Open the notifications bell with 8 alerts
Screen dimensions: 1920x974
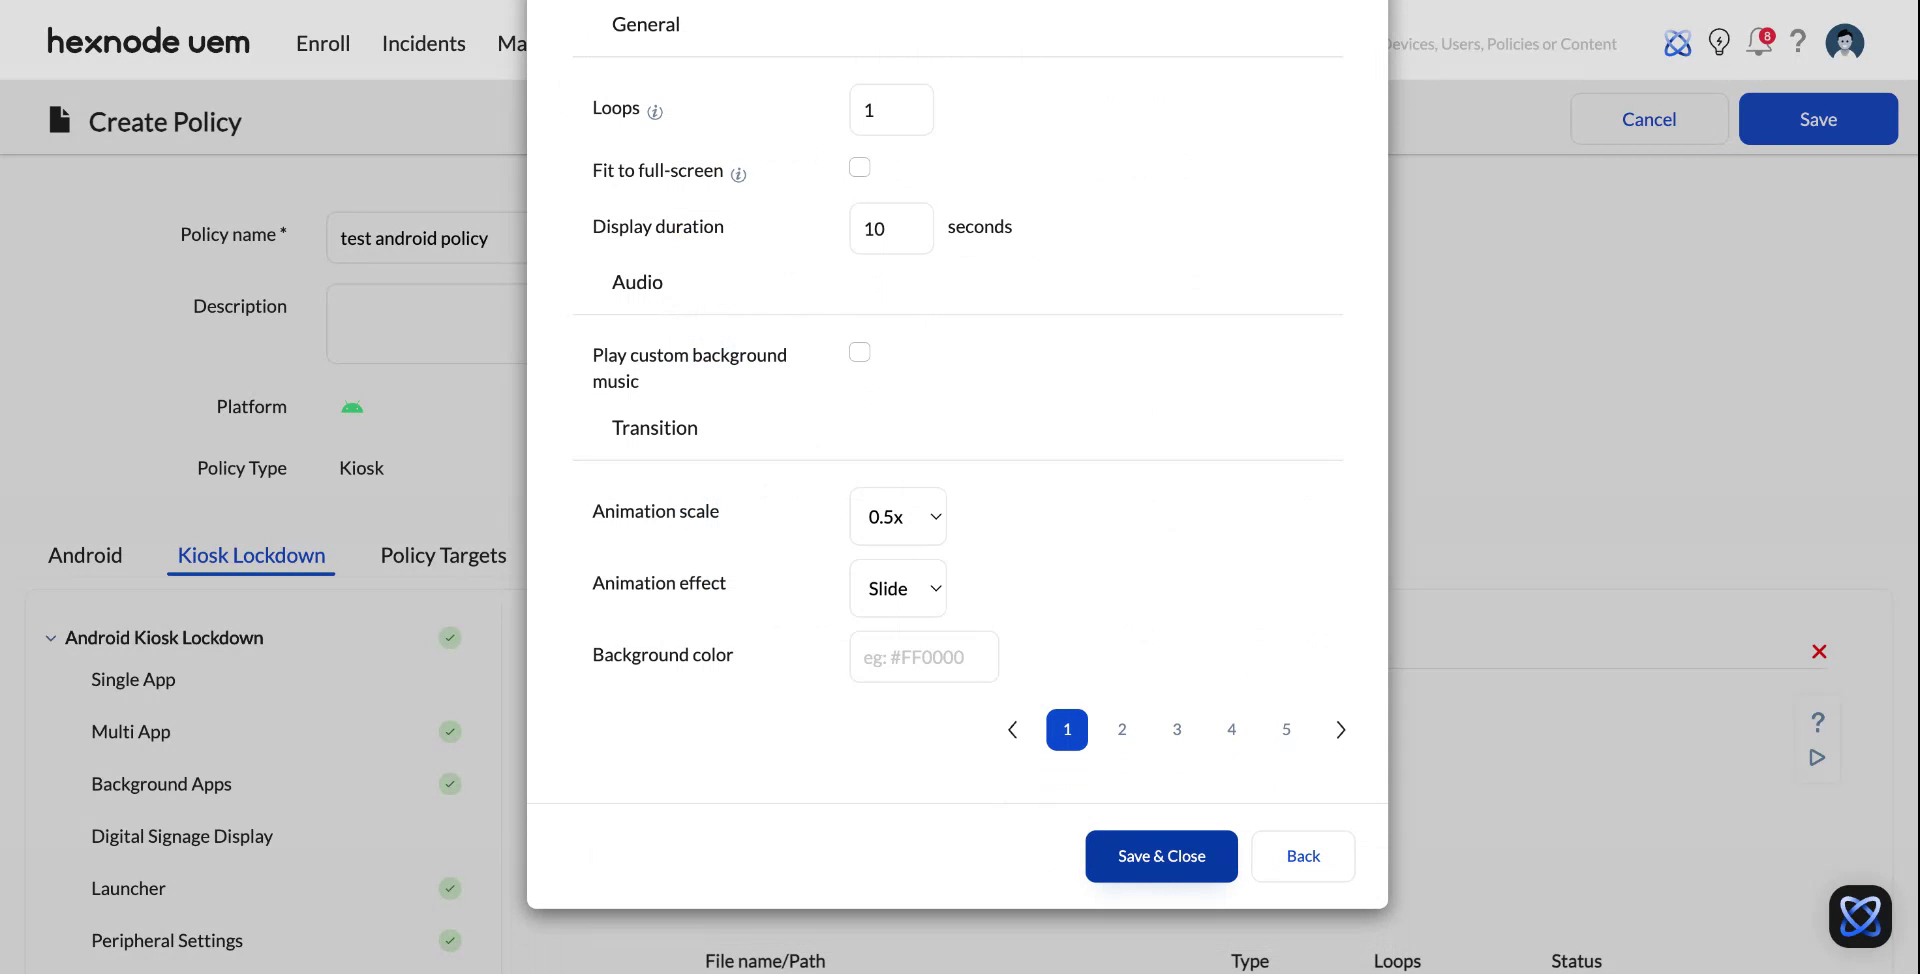[1758, 42]
